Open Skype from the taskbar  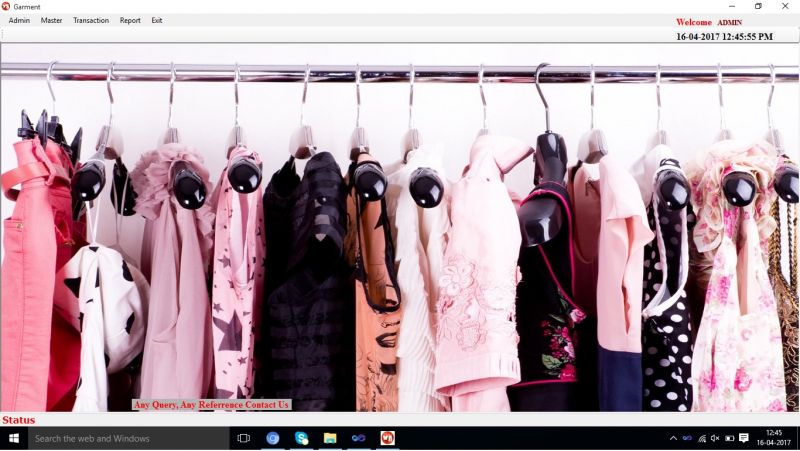[x=301, y=438]
